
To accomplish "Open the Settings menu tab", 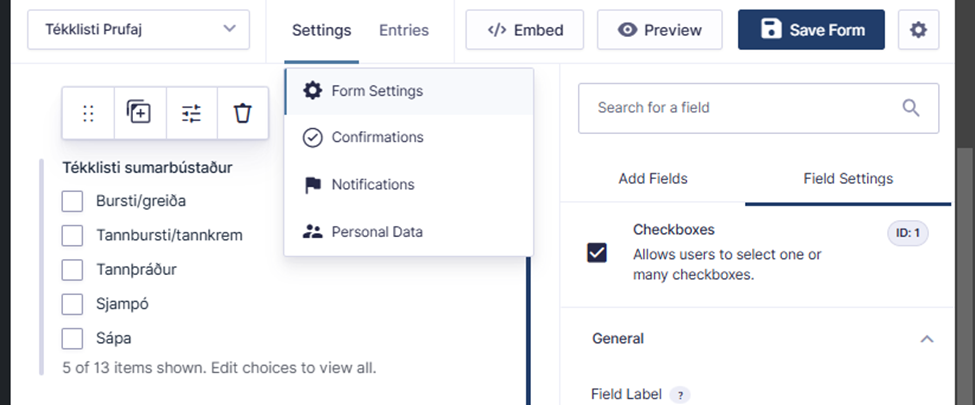I will [321, 30].
